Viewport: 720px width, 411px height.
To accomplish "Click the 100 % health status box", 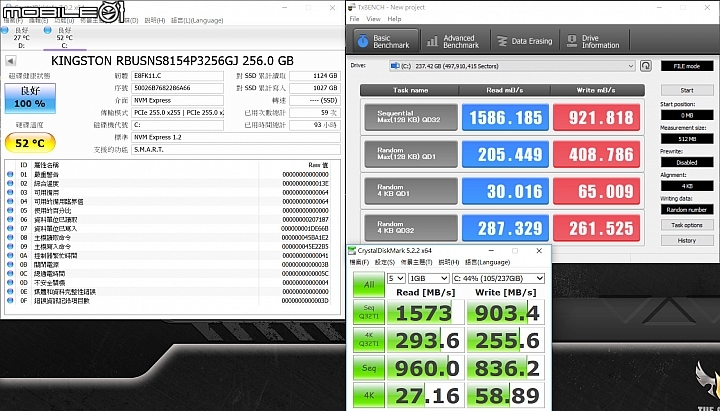I will click(30, 98).
